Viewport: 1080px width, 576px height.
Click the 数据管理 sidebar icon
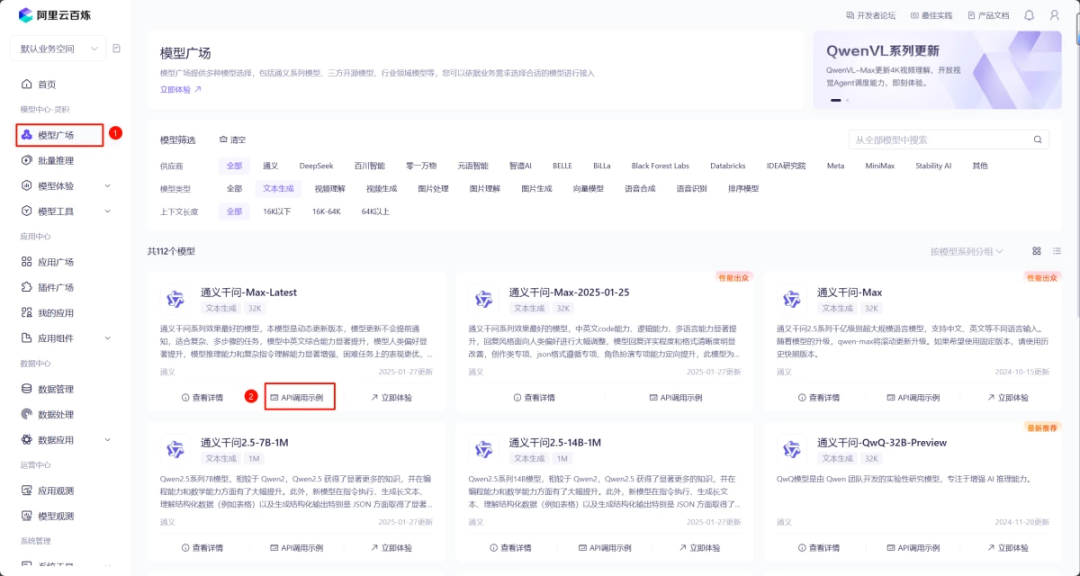pos(27,389)
